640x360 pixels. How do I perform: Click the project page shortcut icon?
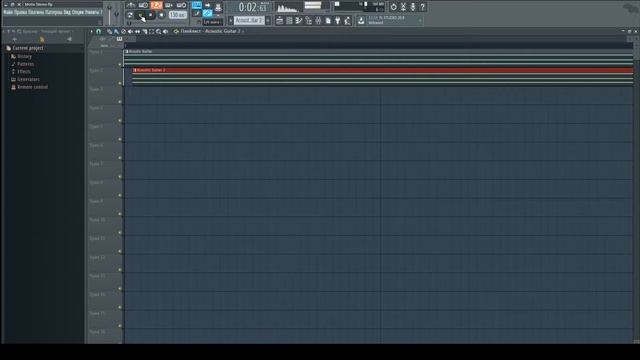coord(328,20)
